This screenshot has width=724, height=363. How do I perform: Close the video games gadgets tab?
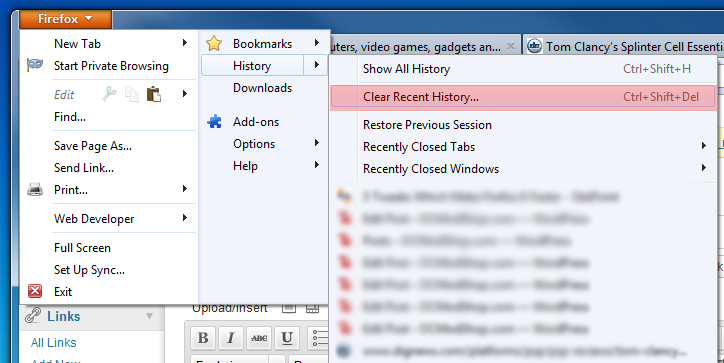tap(511, 46)
